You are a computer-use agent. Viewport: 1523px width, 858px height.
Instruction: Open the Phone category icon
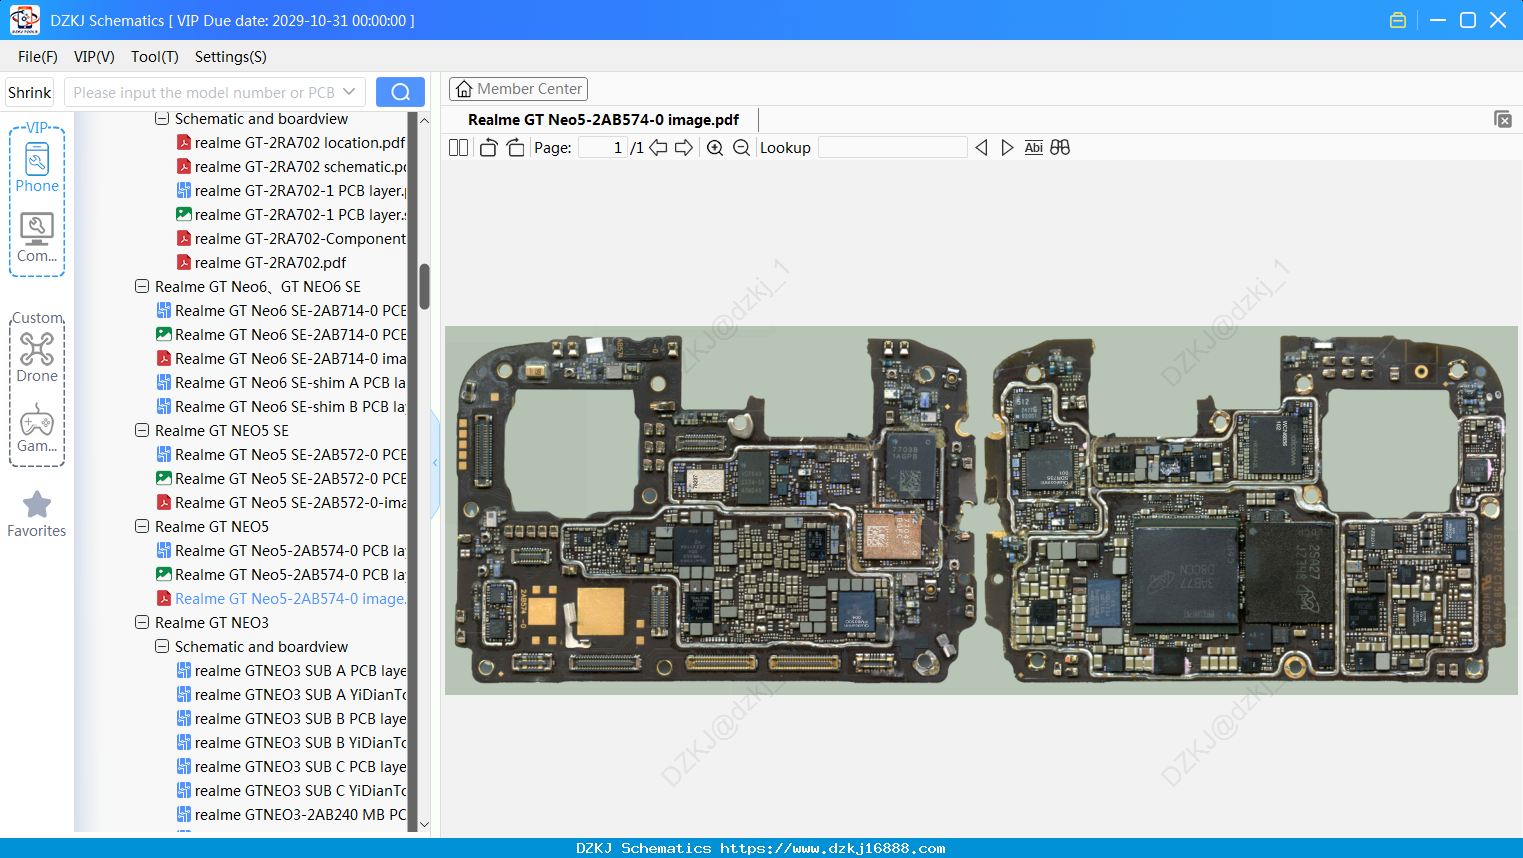[x=37, y=167]
